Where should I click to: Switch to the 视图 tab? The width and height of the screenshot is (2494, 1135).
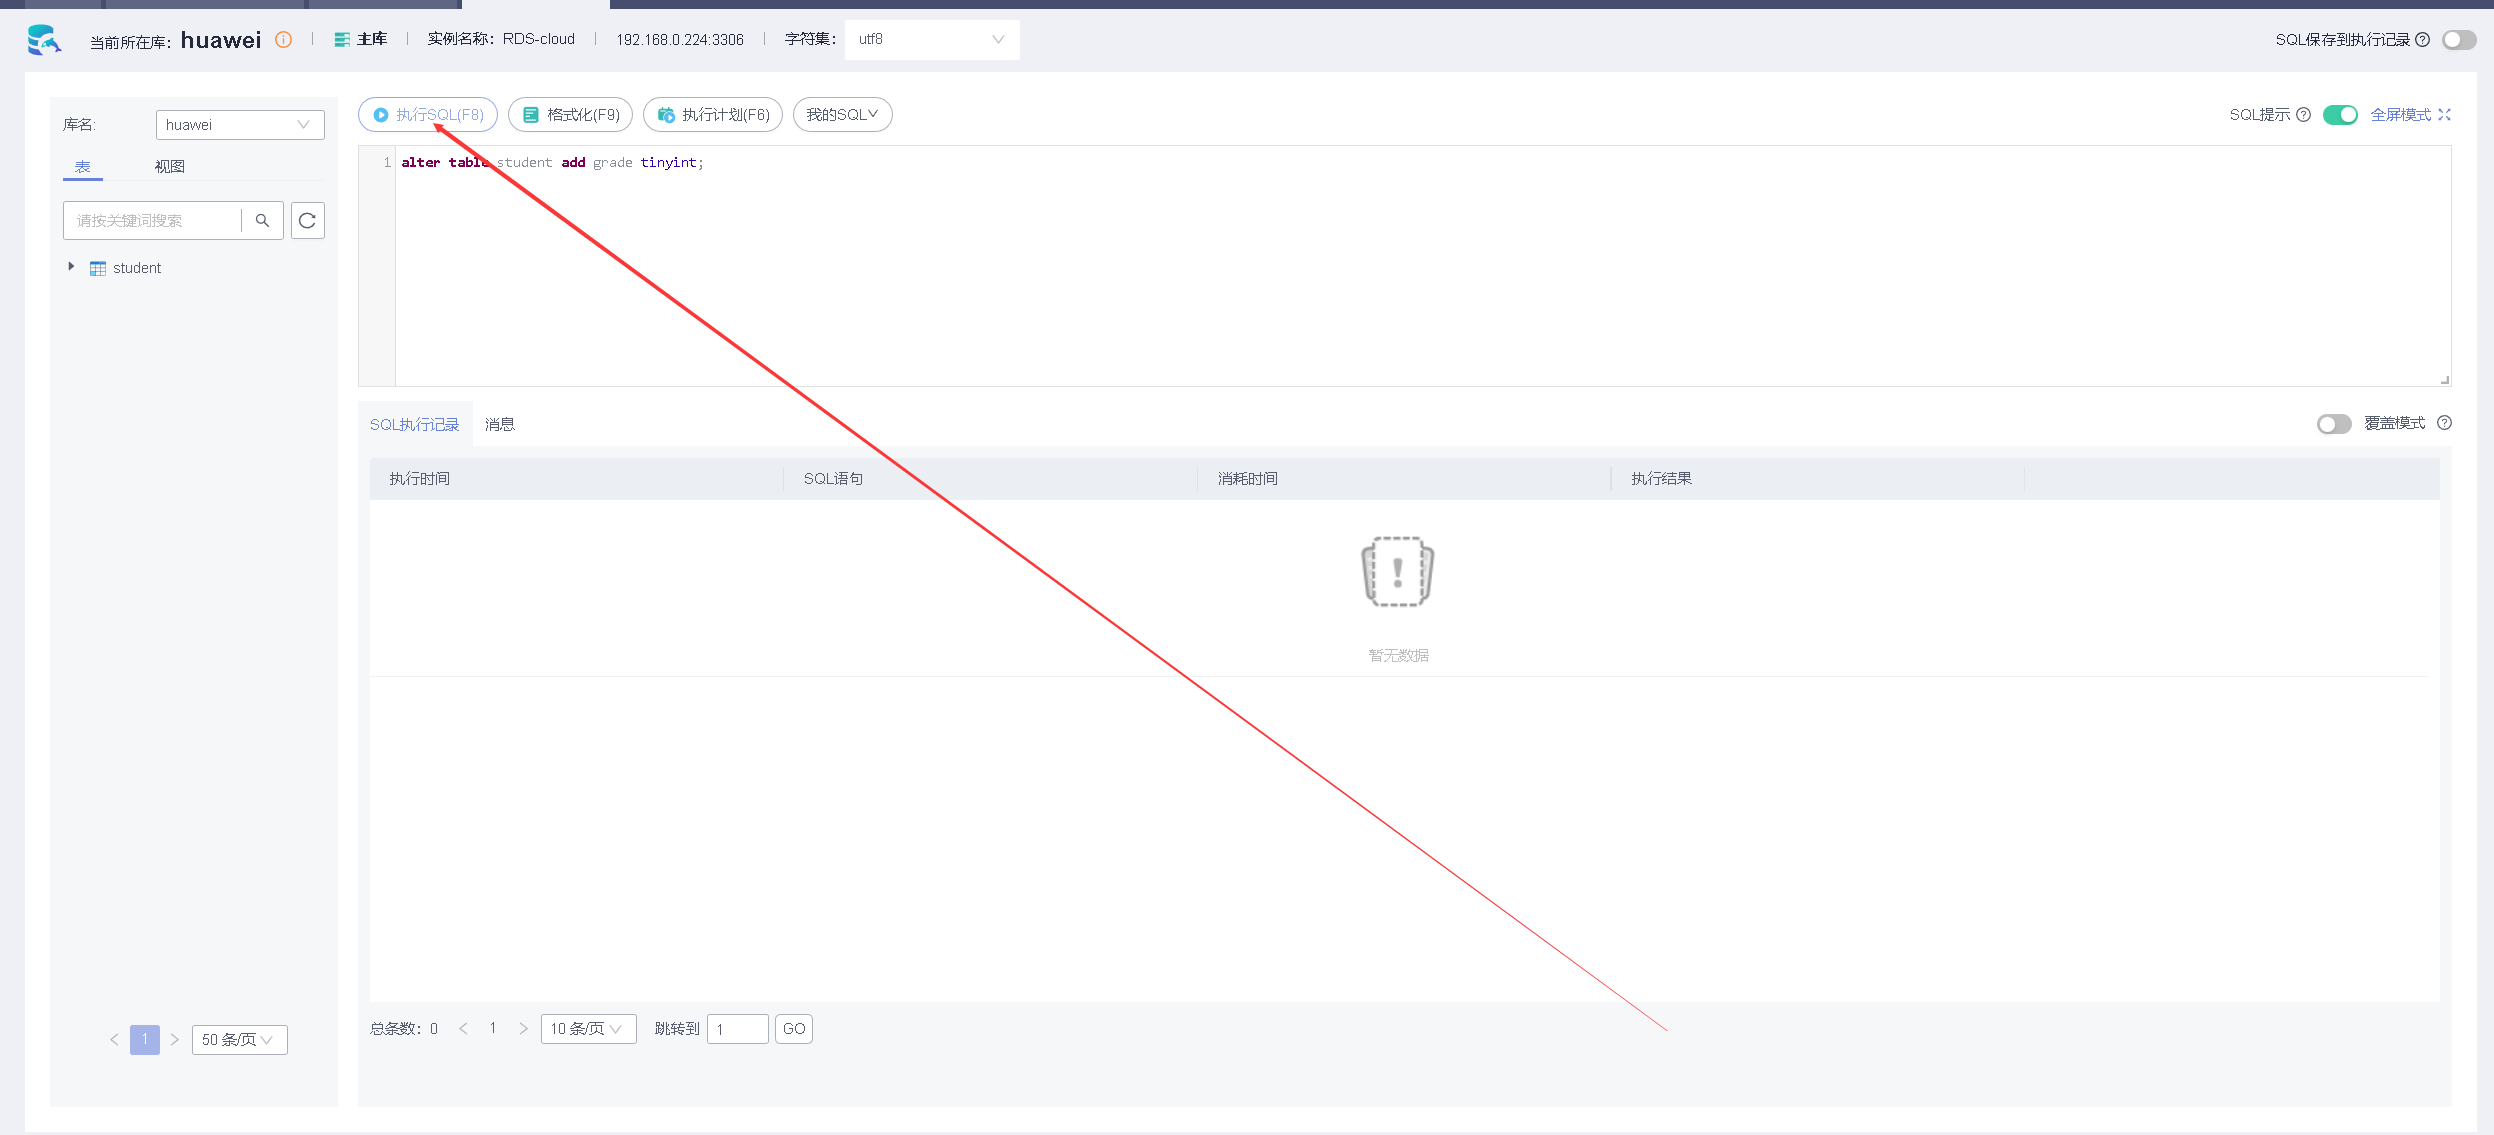(x=169, y=167)
